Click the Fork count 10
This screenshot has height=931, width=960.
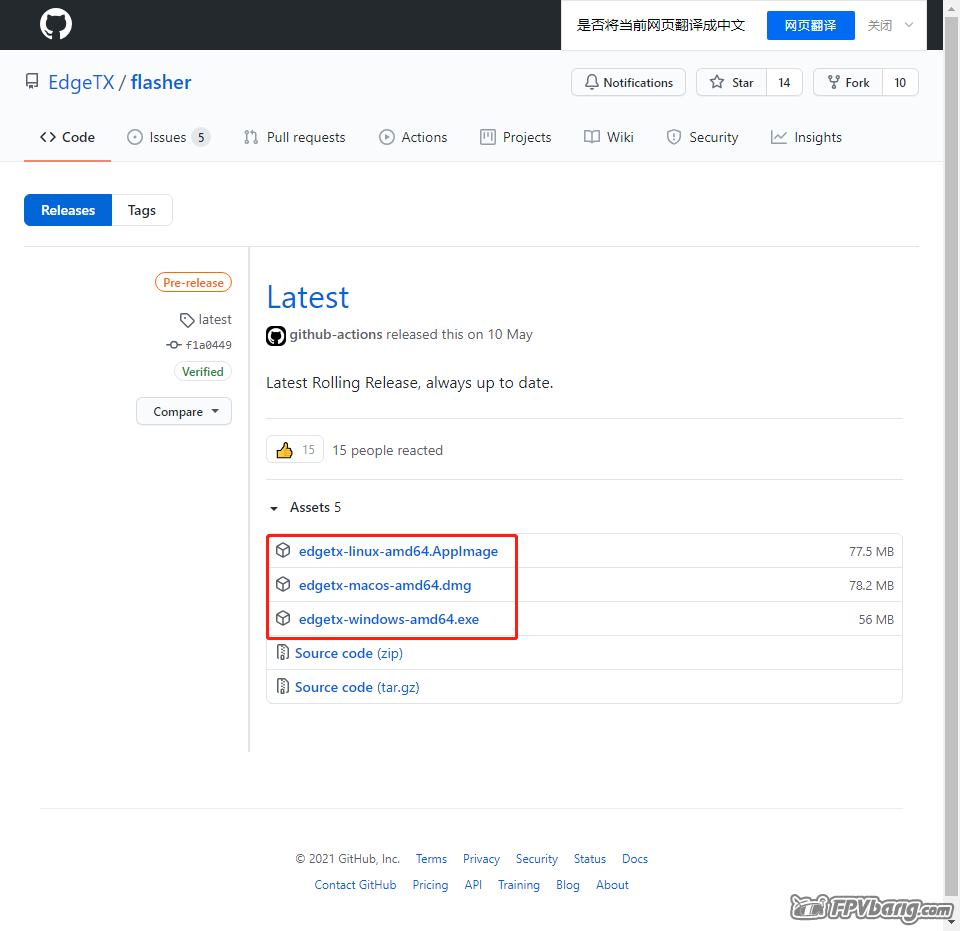(x=900, y=83)
